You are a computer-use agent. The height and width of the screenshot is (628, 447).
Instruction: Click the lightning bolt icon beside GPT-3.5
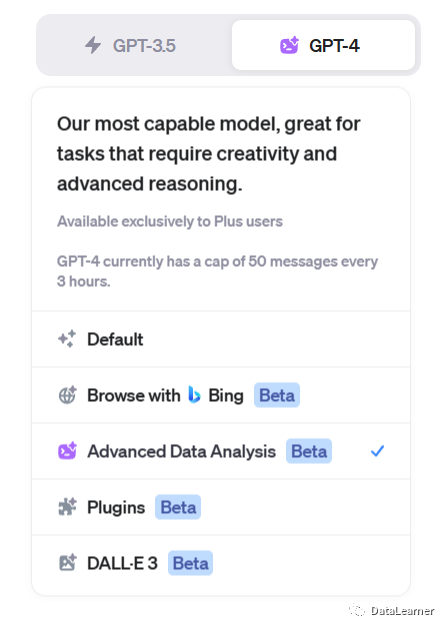click(93, 45)
